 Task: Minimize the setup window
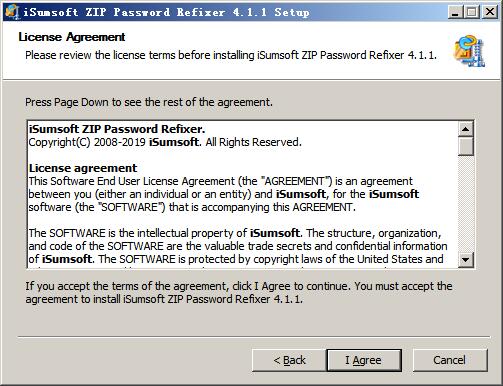(x=455, y=12)
